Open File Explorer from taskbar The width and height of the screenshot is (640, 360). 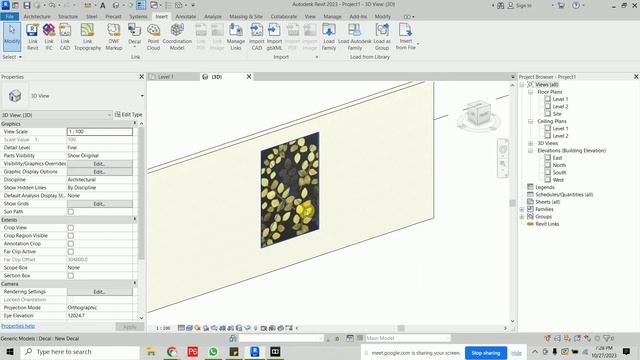click(x=151, y=352)
